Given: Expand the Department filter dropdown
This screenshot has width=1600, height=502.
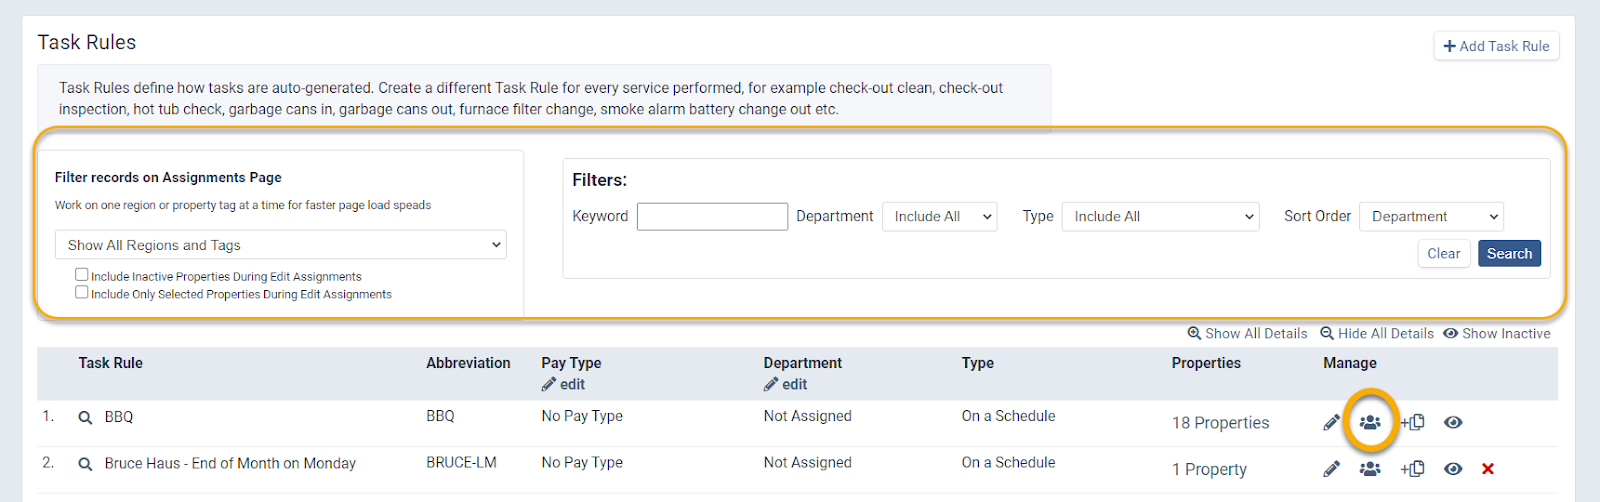Looking at the screenshot, I should coord(939,217).
